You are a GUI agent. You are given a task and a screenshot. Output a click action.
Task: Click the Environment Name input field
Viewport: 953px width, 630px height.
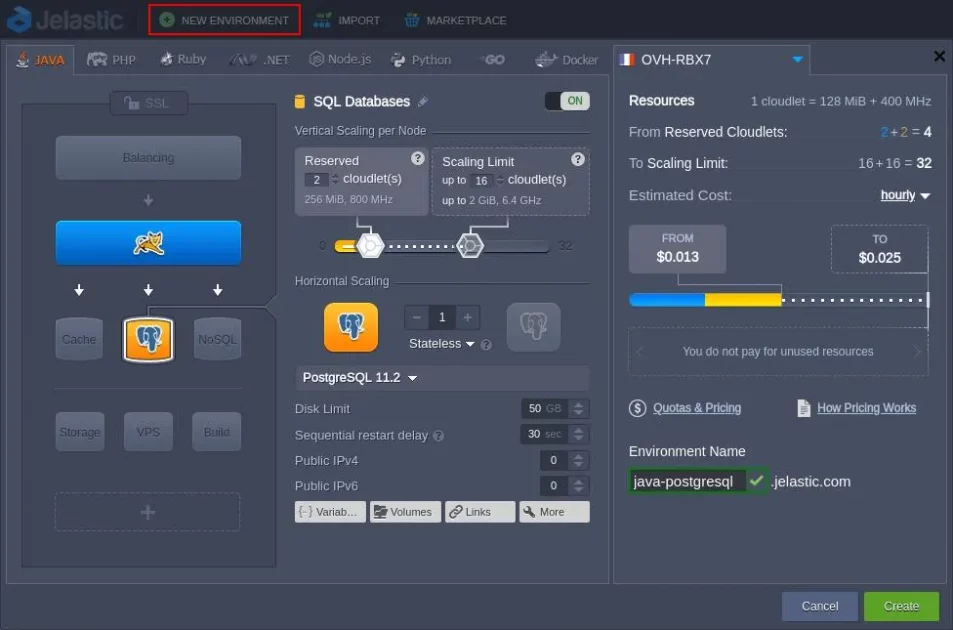[x=687, y=482]
